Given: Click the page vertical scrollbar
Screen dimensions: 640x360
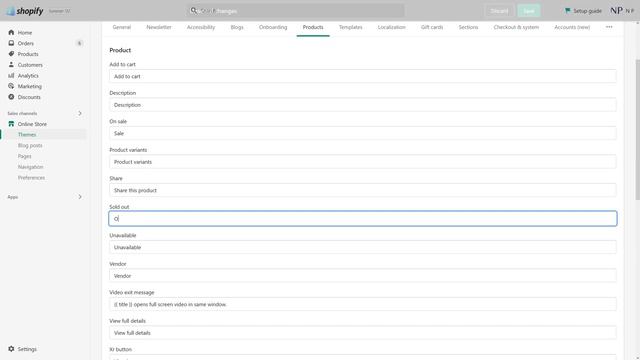Looking at the screenshot, I should tap(638, 130).
